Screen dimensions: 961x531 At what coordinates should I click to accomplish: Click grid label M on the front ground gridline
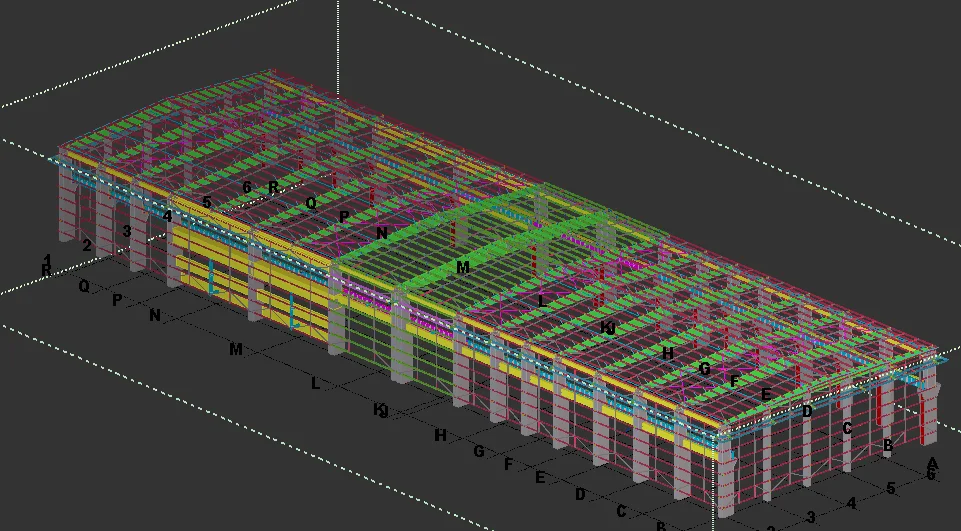(x=235, y=349)
